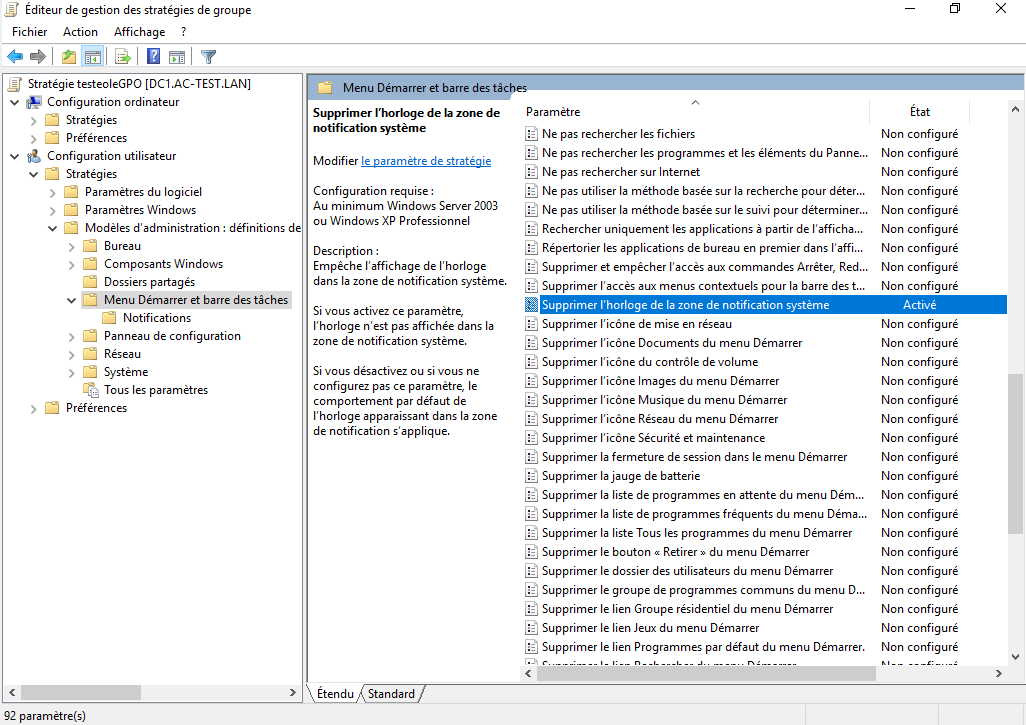Click the Forward arrow toolbar icon
This screenshot has height=725, width=1026.
(x=38, y=57)
